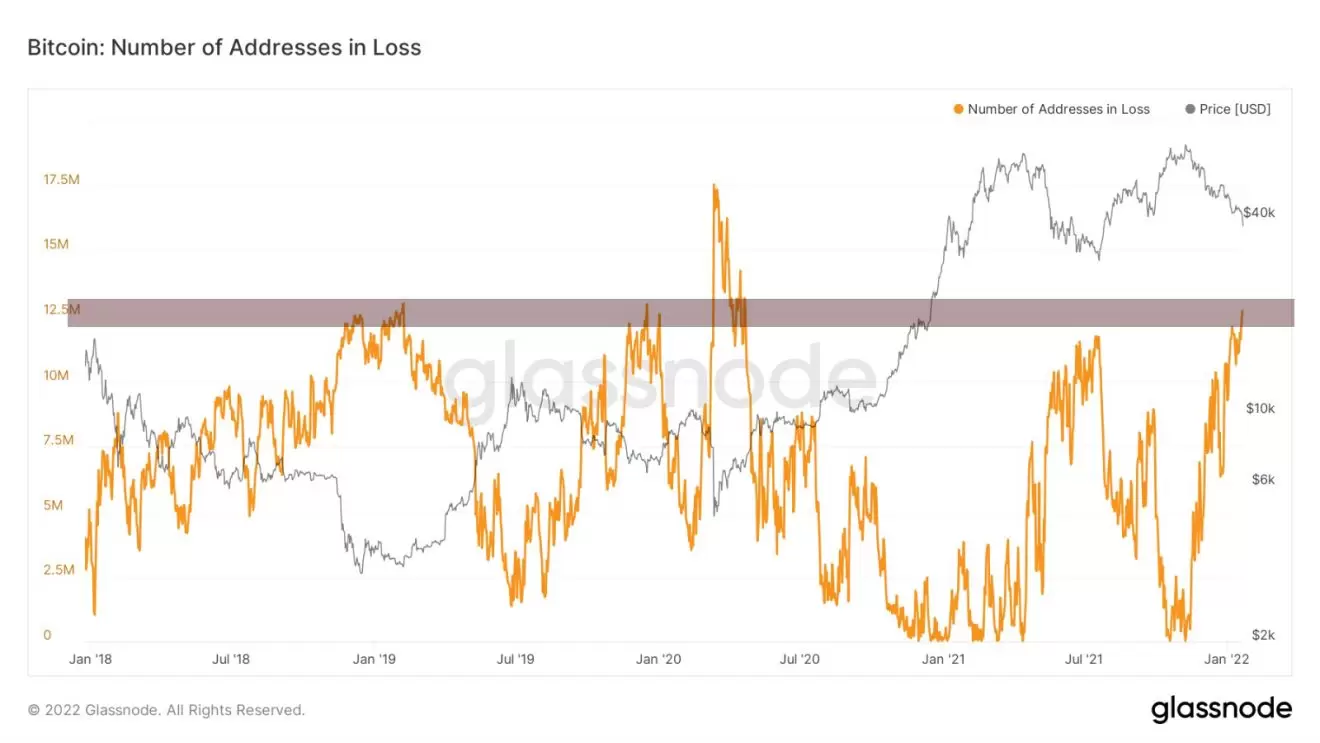The image size is (1320, 743).
Task: Click the 12.5M left axis label
Action: click(61, 310)
